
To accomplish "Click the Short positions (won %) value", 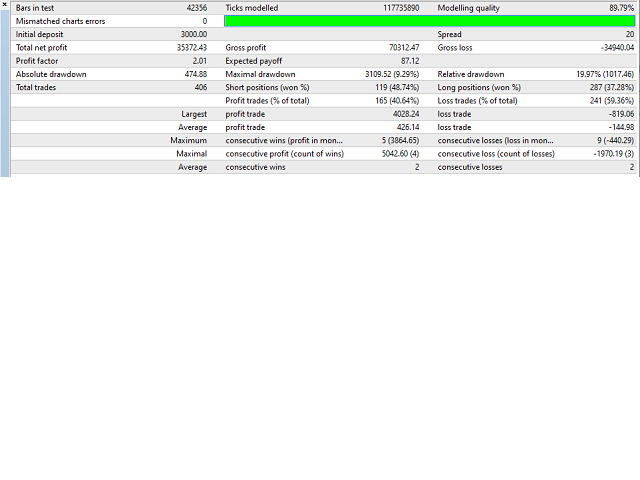I will [x=392, y=87].
